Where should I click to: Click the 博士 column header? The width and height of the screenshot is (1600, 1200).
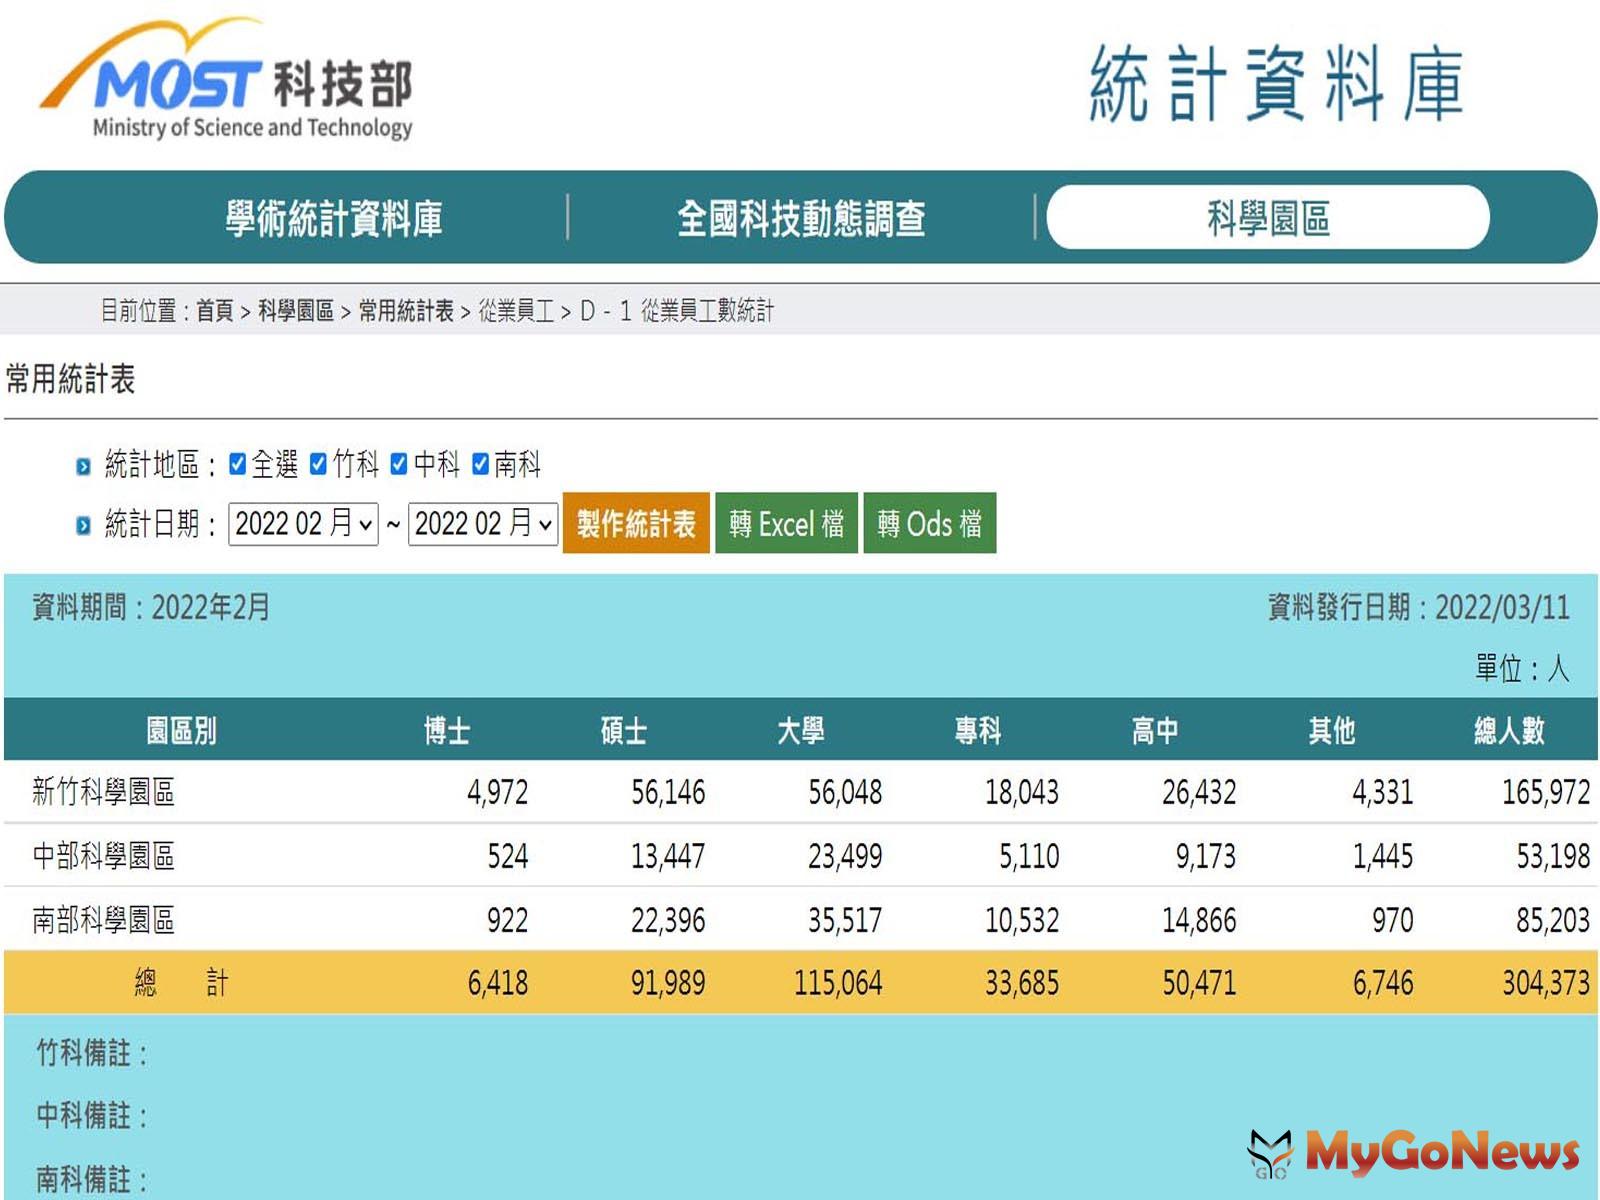point(447,731)
